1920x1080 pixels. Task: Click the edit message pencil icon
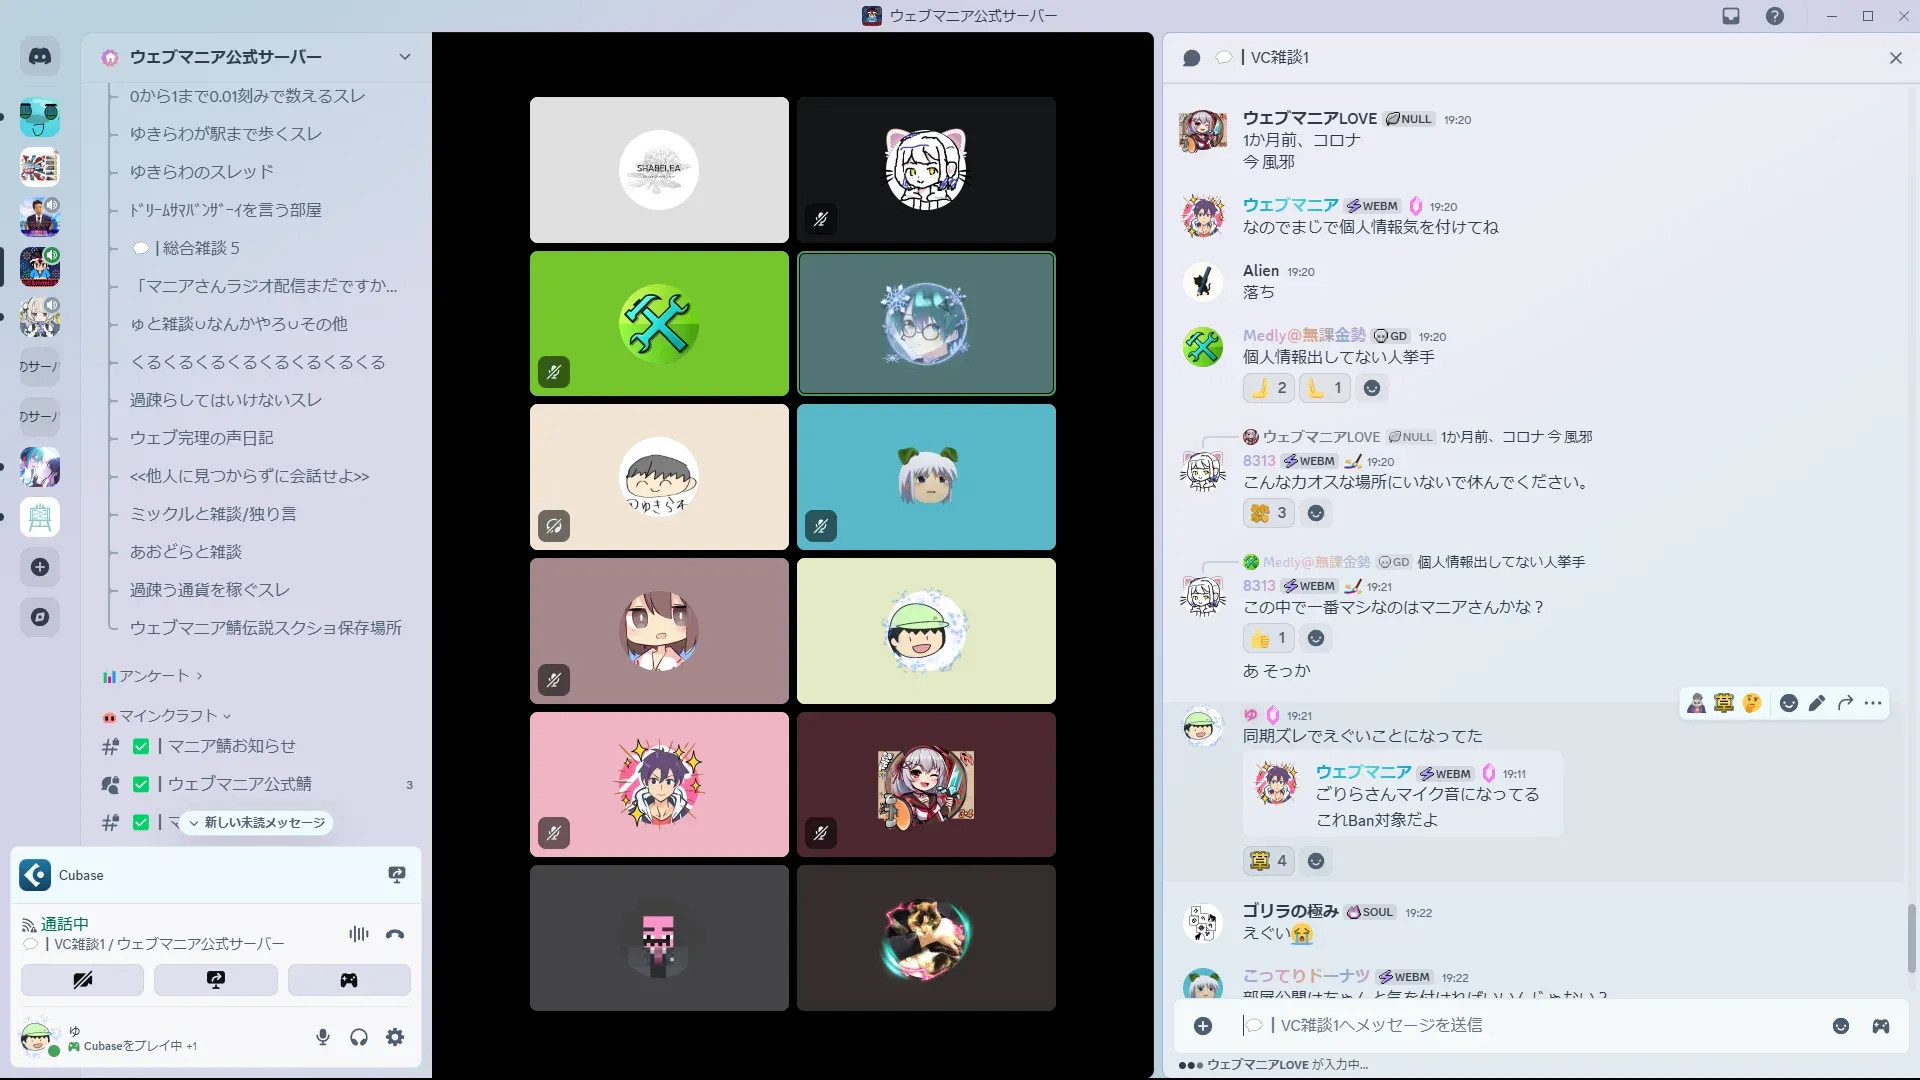pyautogui.click(x=1817, y=703)
